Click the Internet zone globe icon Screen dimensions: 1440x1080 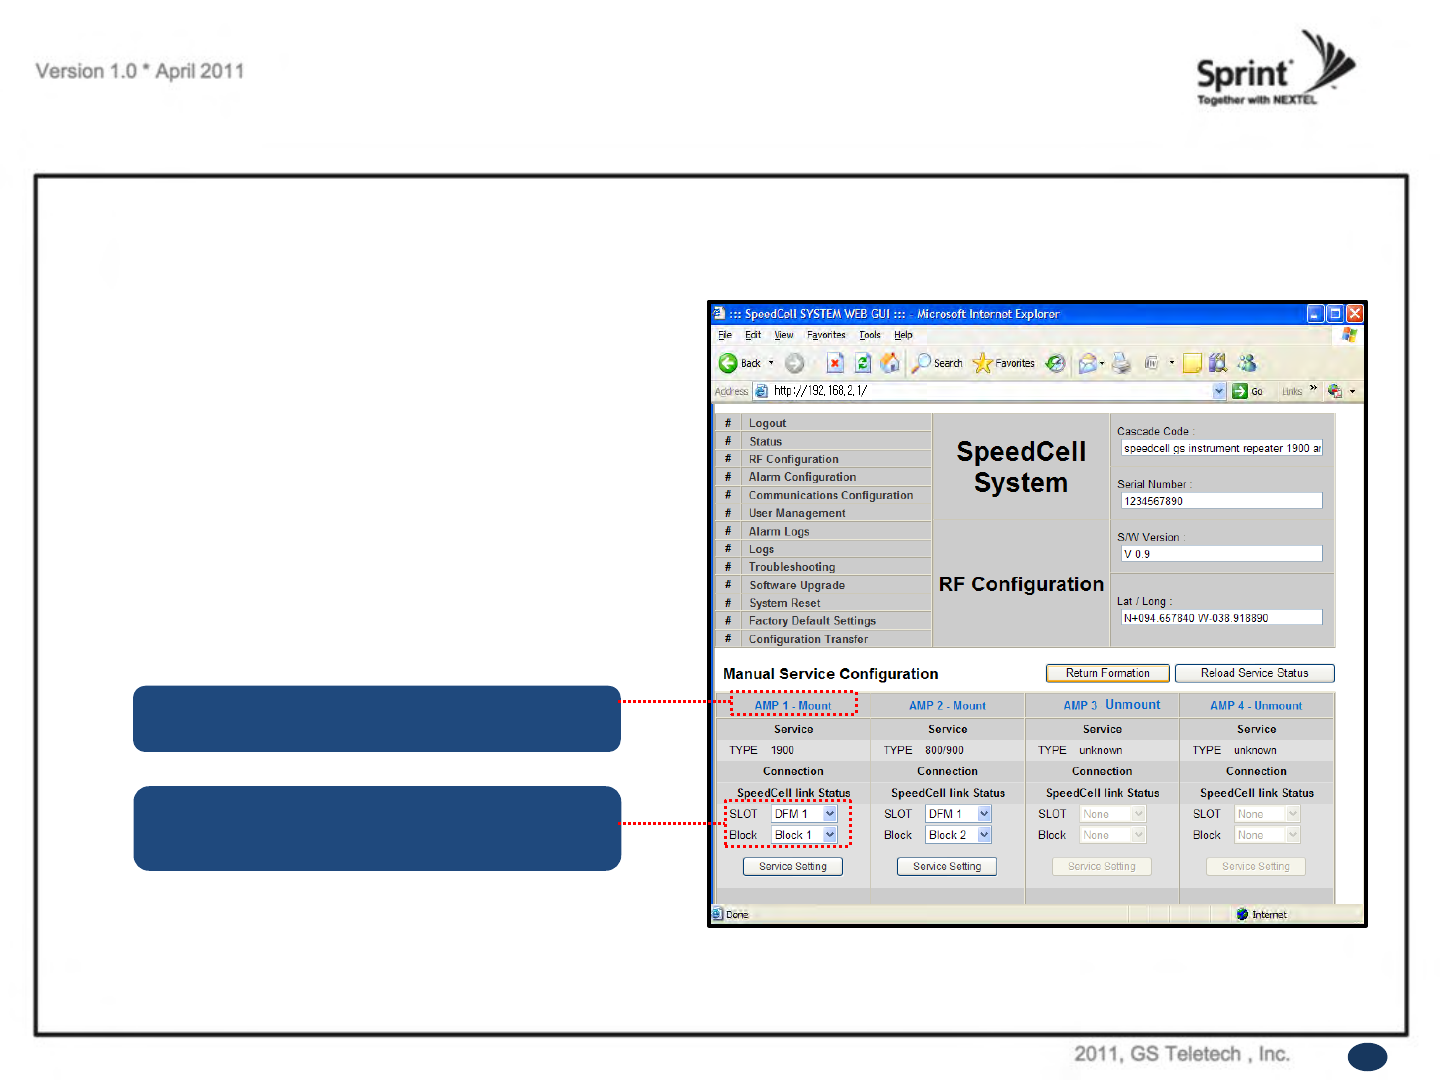click(x=1242, y=914)
